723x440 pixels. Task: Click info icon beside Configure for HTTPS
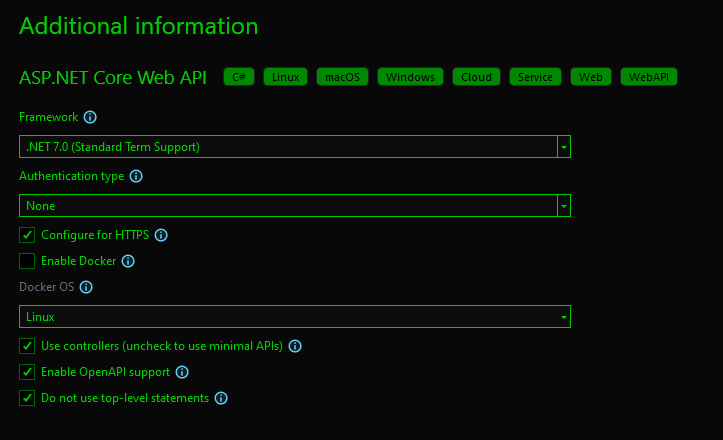point(161,235)
